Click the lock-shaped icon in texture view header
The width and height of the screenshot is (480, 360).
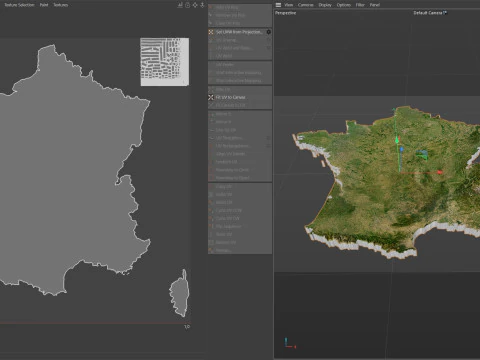[188, 5]
